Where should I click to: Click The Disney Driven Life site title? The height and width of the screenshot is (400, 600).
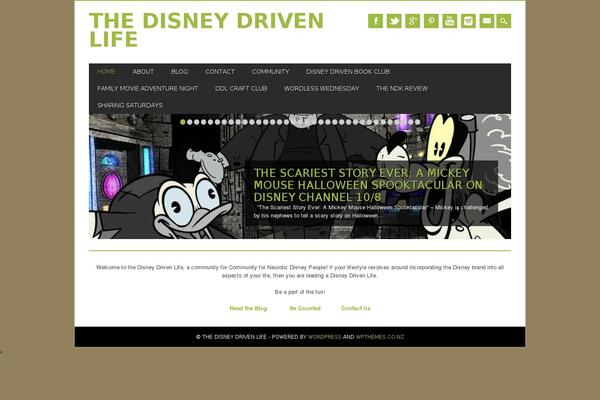[x=206, y=30]
